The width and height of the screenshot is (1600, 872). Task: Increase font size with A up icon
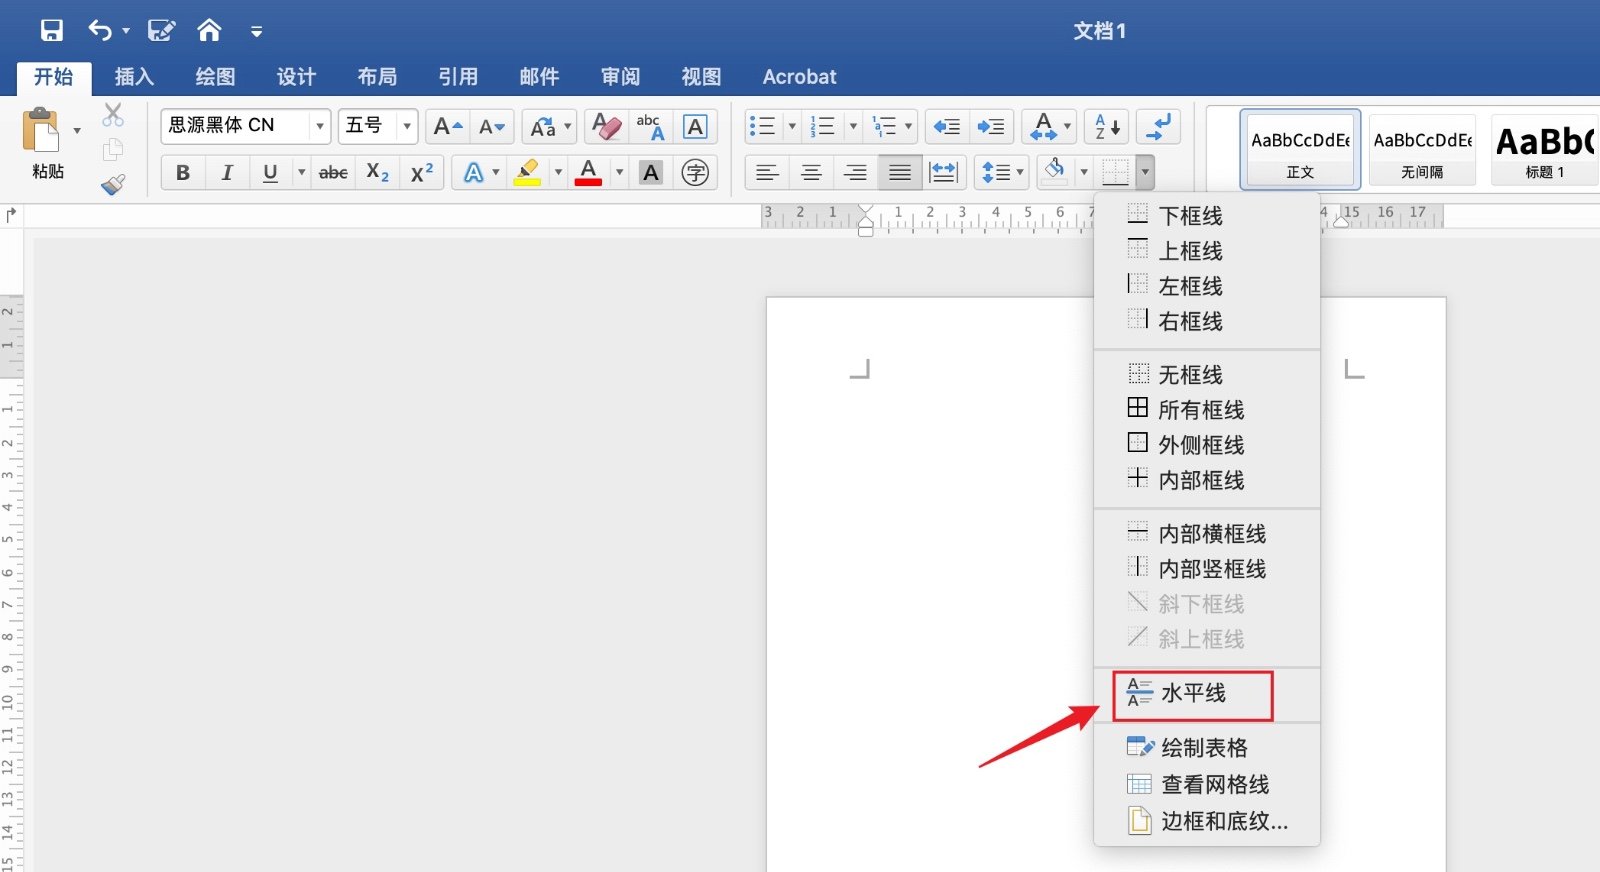pos(447,126)
